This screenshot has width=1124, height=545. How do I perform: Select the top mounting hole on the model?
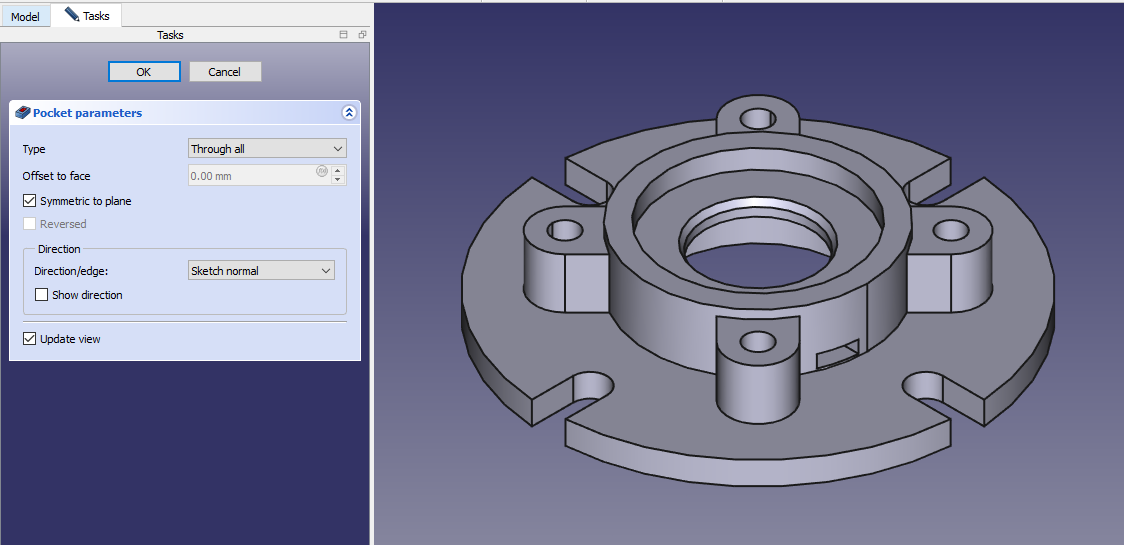click(757, 119)
